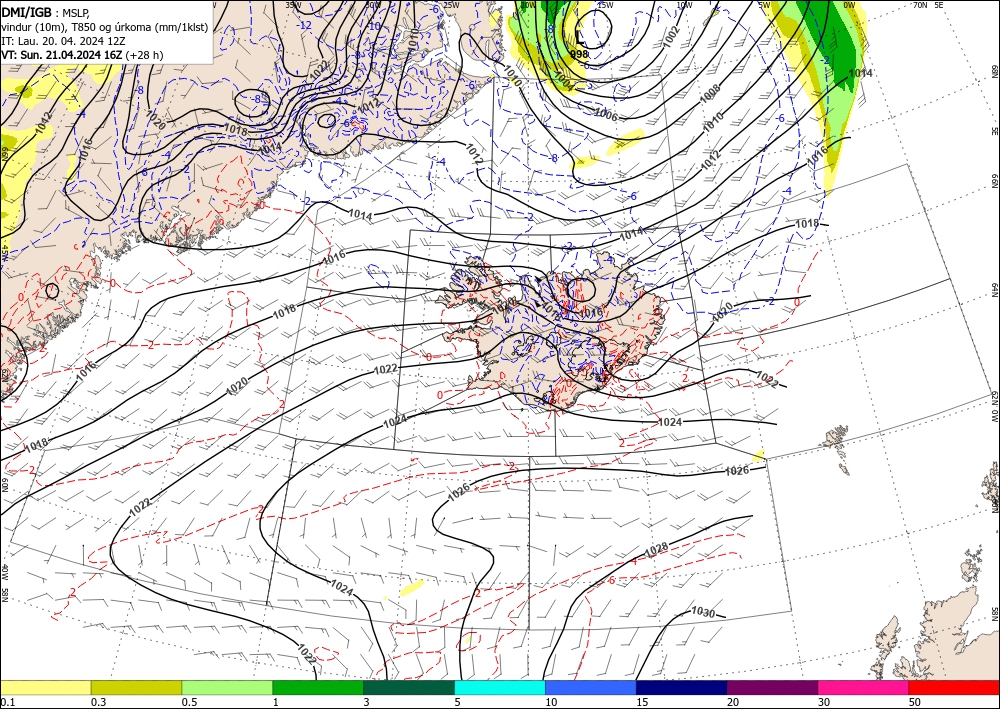The height and width of the screenshot is (709, 1000).
Task: Choose the navy 15–20 legend swatch
Action: point(682,687)
